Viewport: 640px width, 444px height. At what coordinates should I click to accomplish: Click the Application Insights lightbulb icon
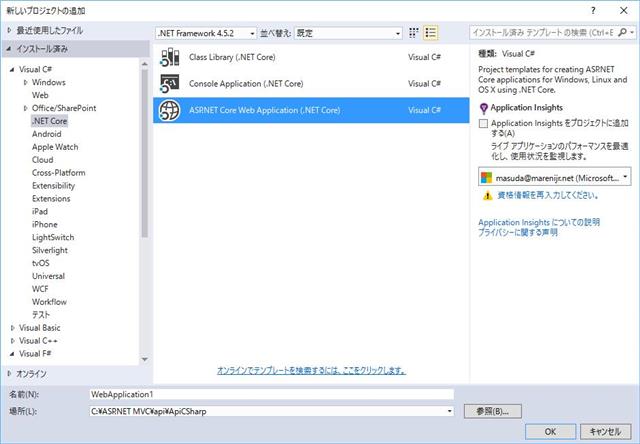pos(484,107)
